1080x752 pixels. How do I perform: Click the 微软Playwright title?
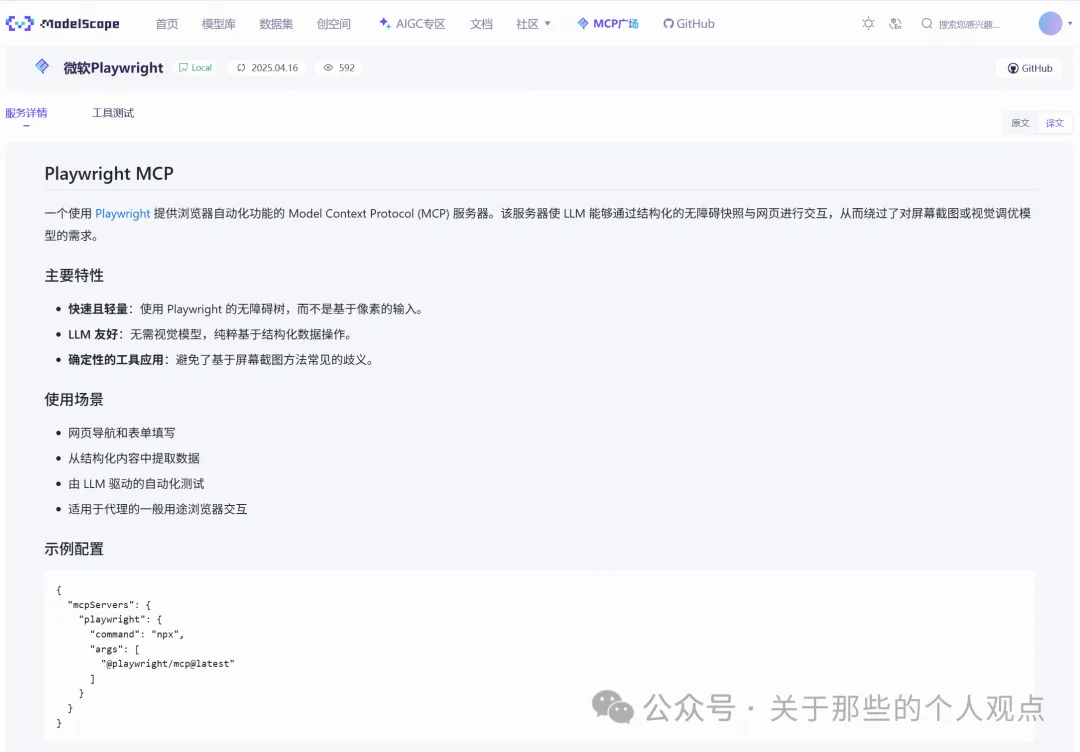114,67
